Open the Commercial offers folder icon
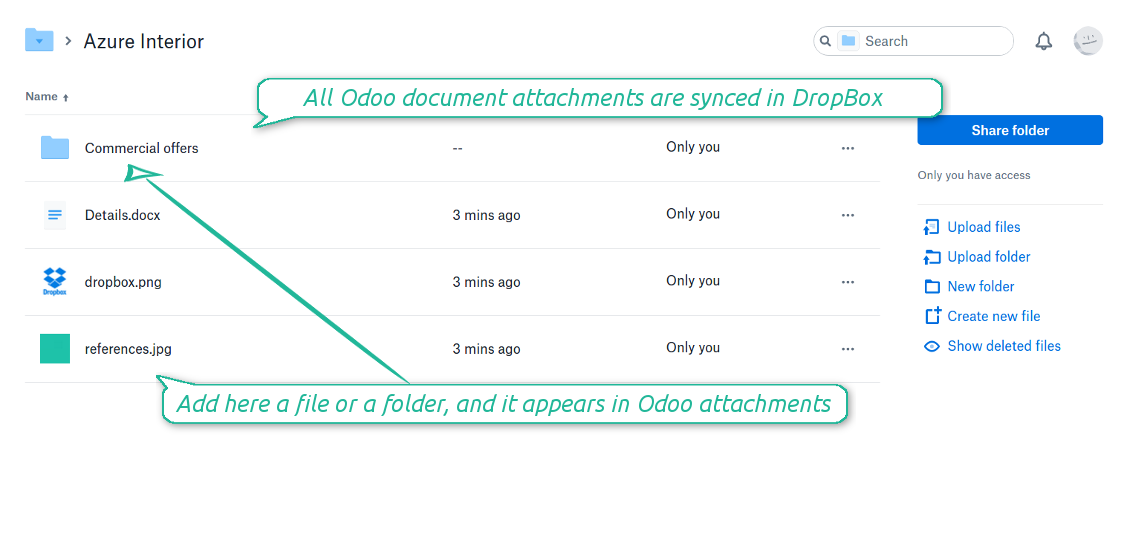Image resolution: width=1130 pixels, height=553 pixels. (55, 148)
